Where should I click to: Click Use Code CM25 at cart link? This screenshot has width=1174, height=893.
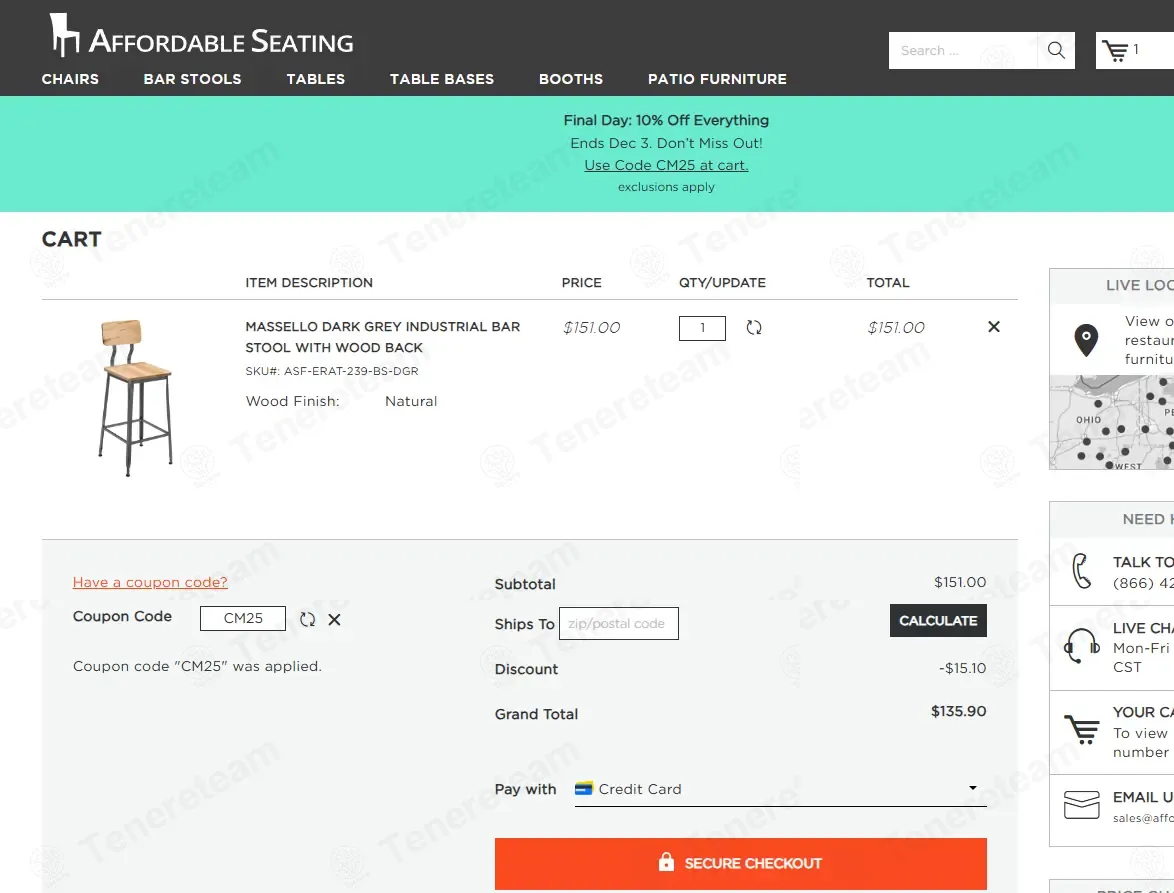coord(666,165)
